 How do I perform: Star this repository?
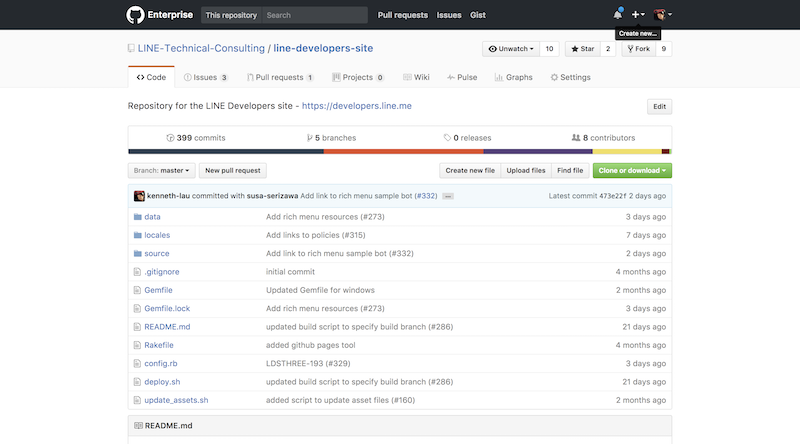click(583, 49)
